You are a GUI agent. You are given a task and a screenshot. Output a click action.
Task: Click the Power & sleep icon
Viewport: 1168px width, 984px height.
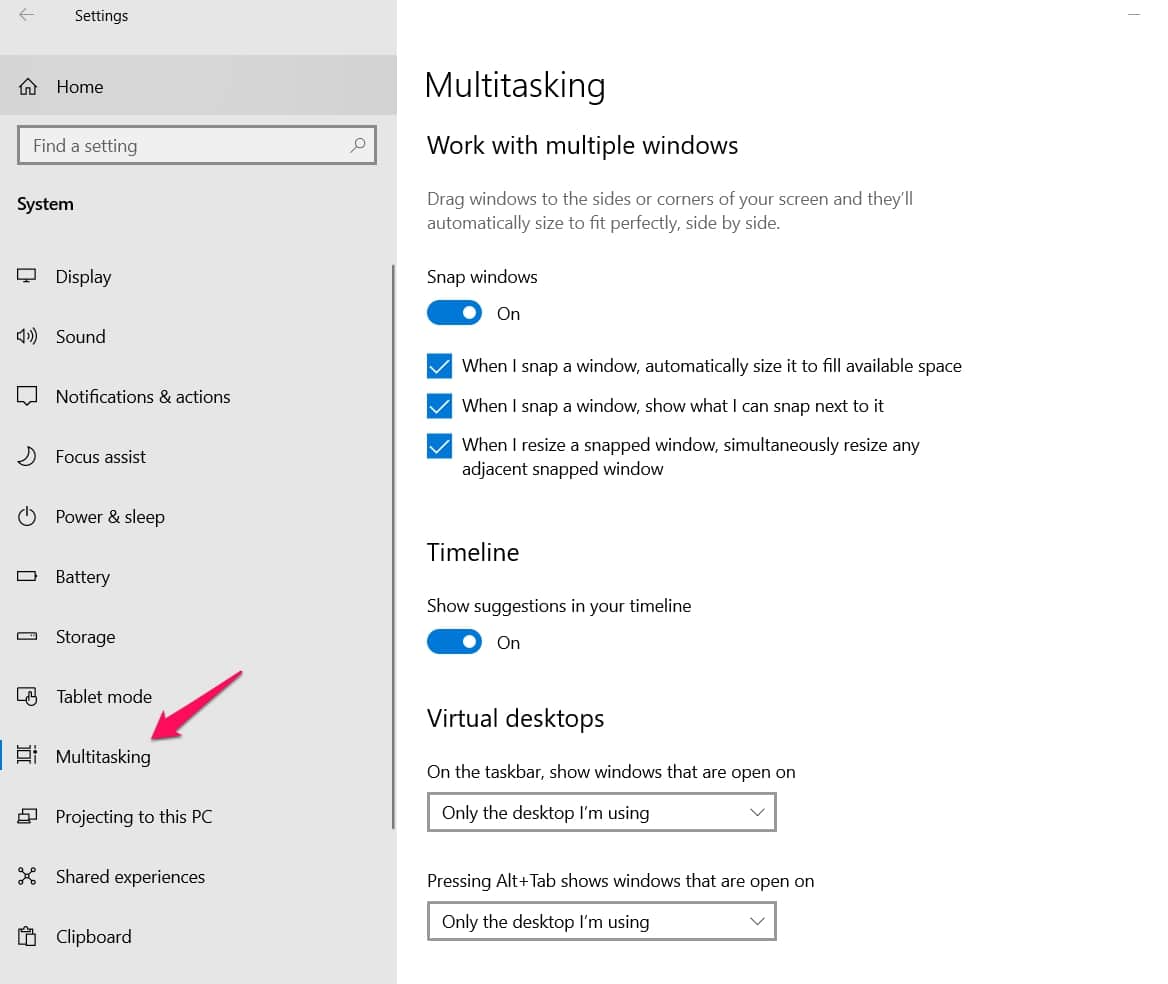click(27, 516)
